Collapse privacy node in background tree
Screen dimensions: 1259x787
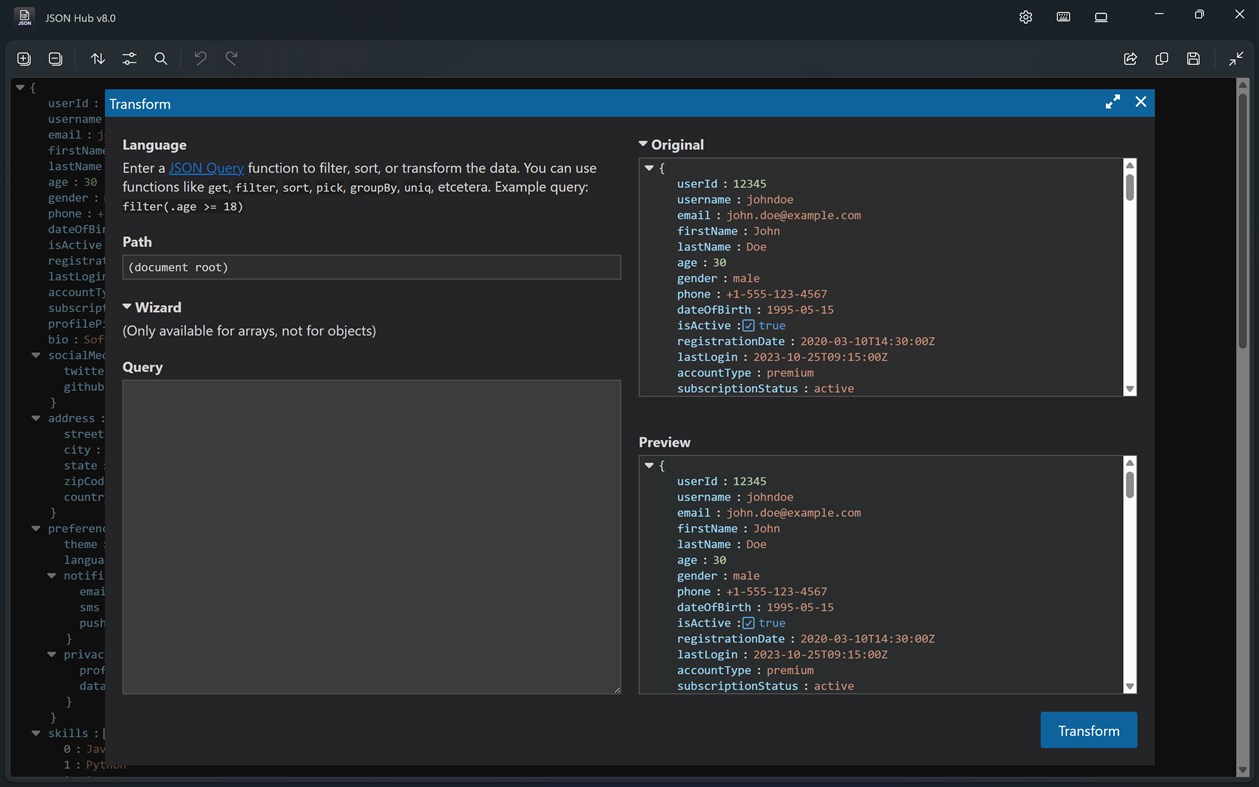click(x=52, y=654)
